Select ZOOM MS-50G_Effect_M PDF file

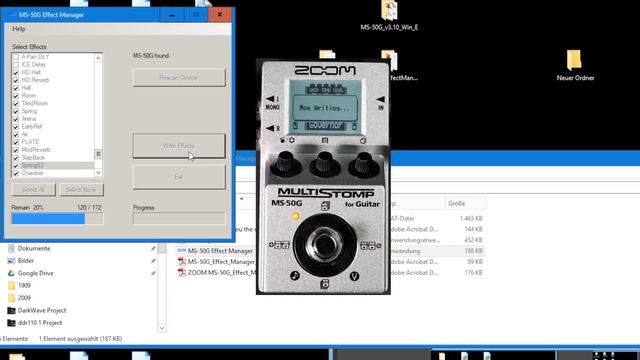222,273
